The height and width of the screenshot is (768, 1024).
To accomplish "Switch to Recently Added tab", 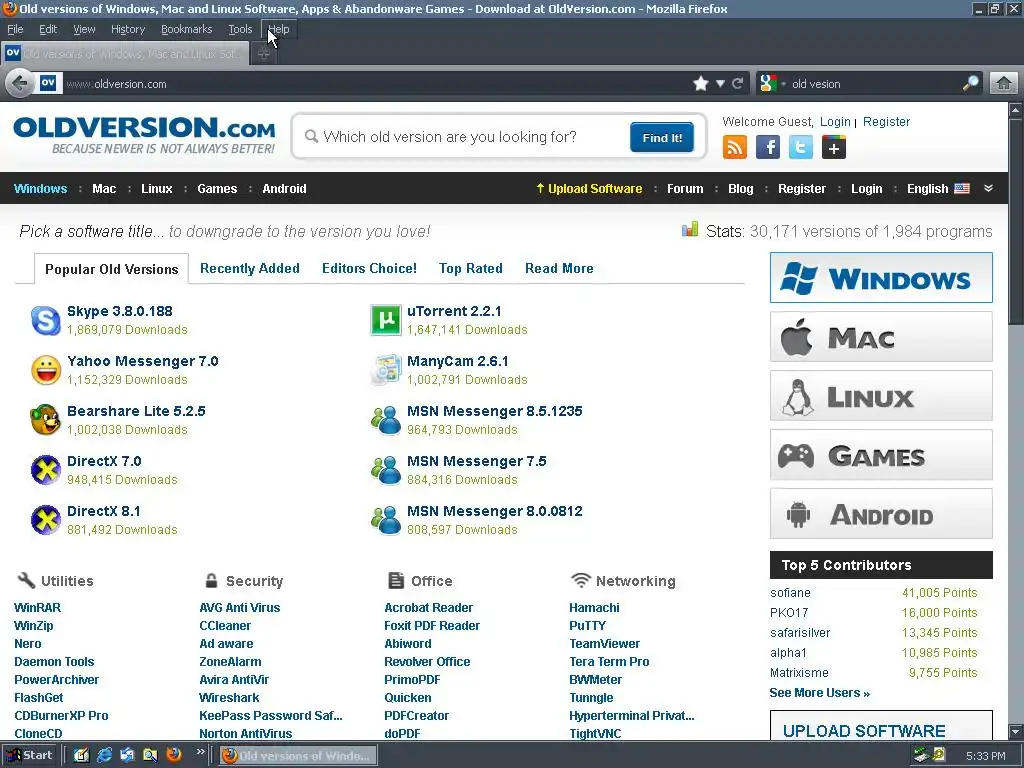I will pyautogui.click(x=249, y=268).
